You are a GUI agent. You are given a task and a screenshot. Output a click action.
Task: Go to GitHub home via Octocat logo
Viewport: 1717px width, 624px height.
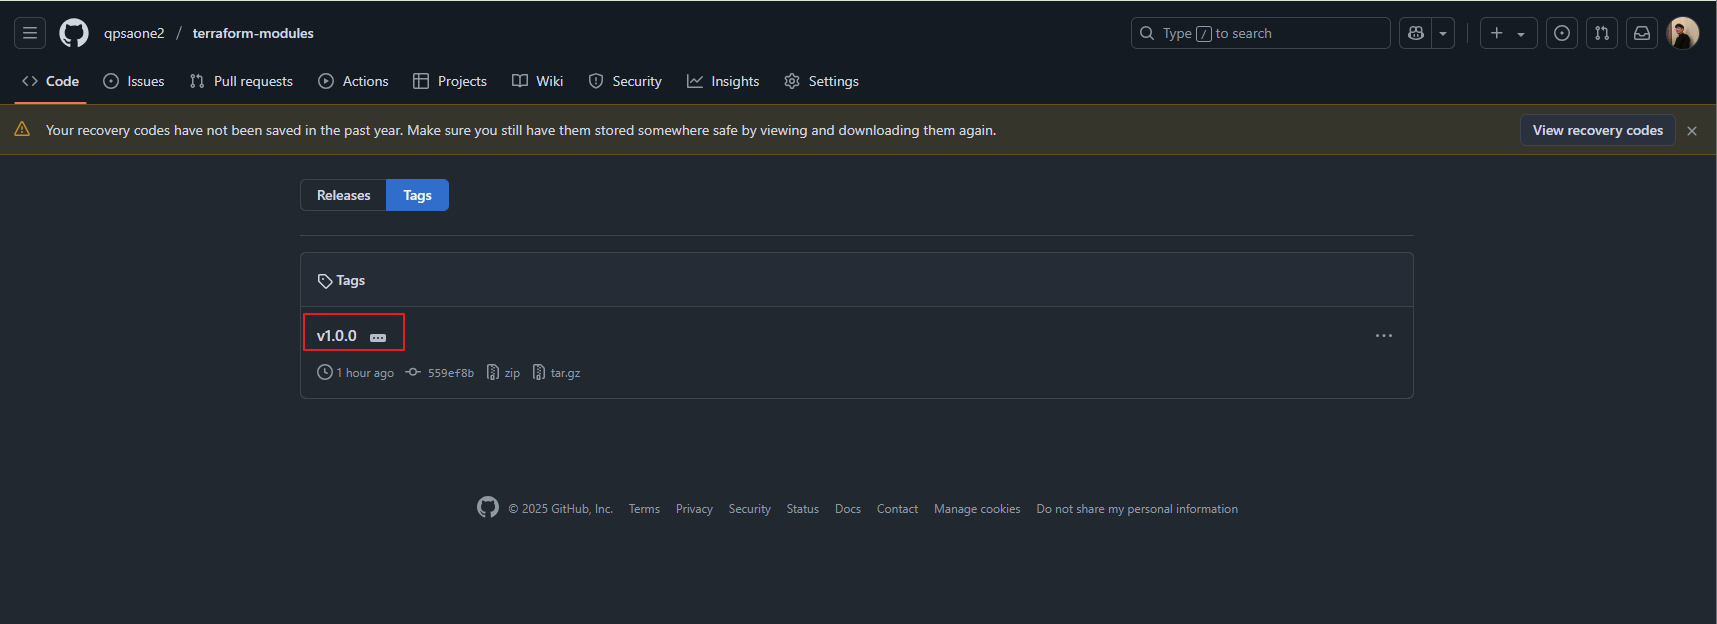(74, 33)
